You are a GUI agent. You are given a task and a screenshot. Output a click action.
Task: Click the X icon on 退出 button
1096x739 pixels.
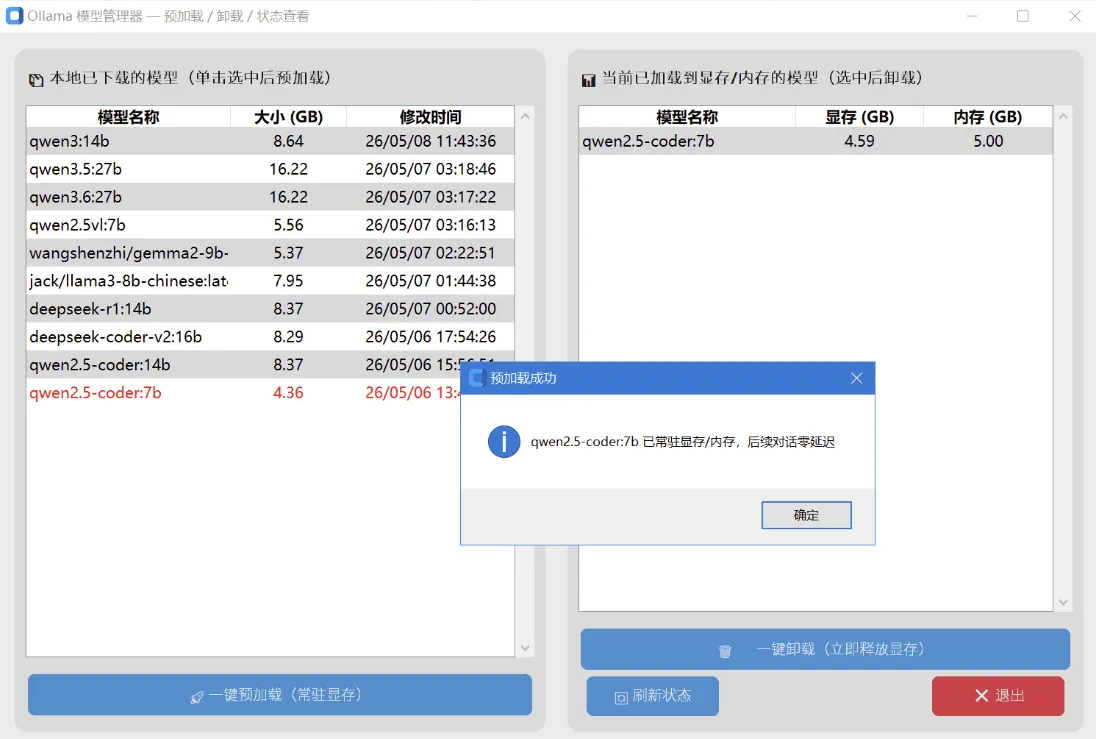(981, 696)
